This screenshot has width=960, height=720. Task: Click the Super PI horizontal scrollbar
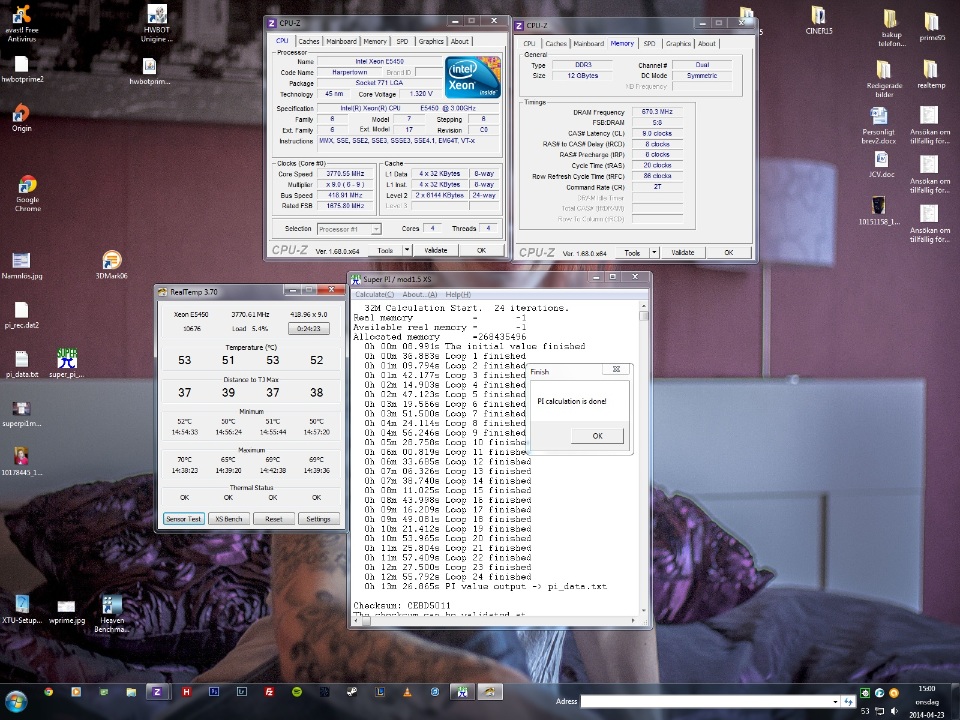(x=495, y=621)
